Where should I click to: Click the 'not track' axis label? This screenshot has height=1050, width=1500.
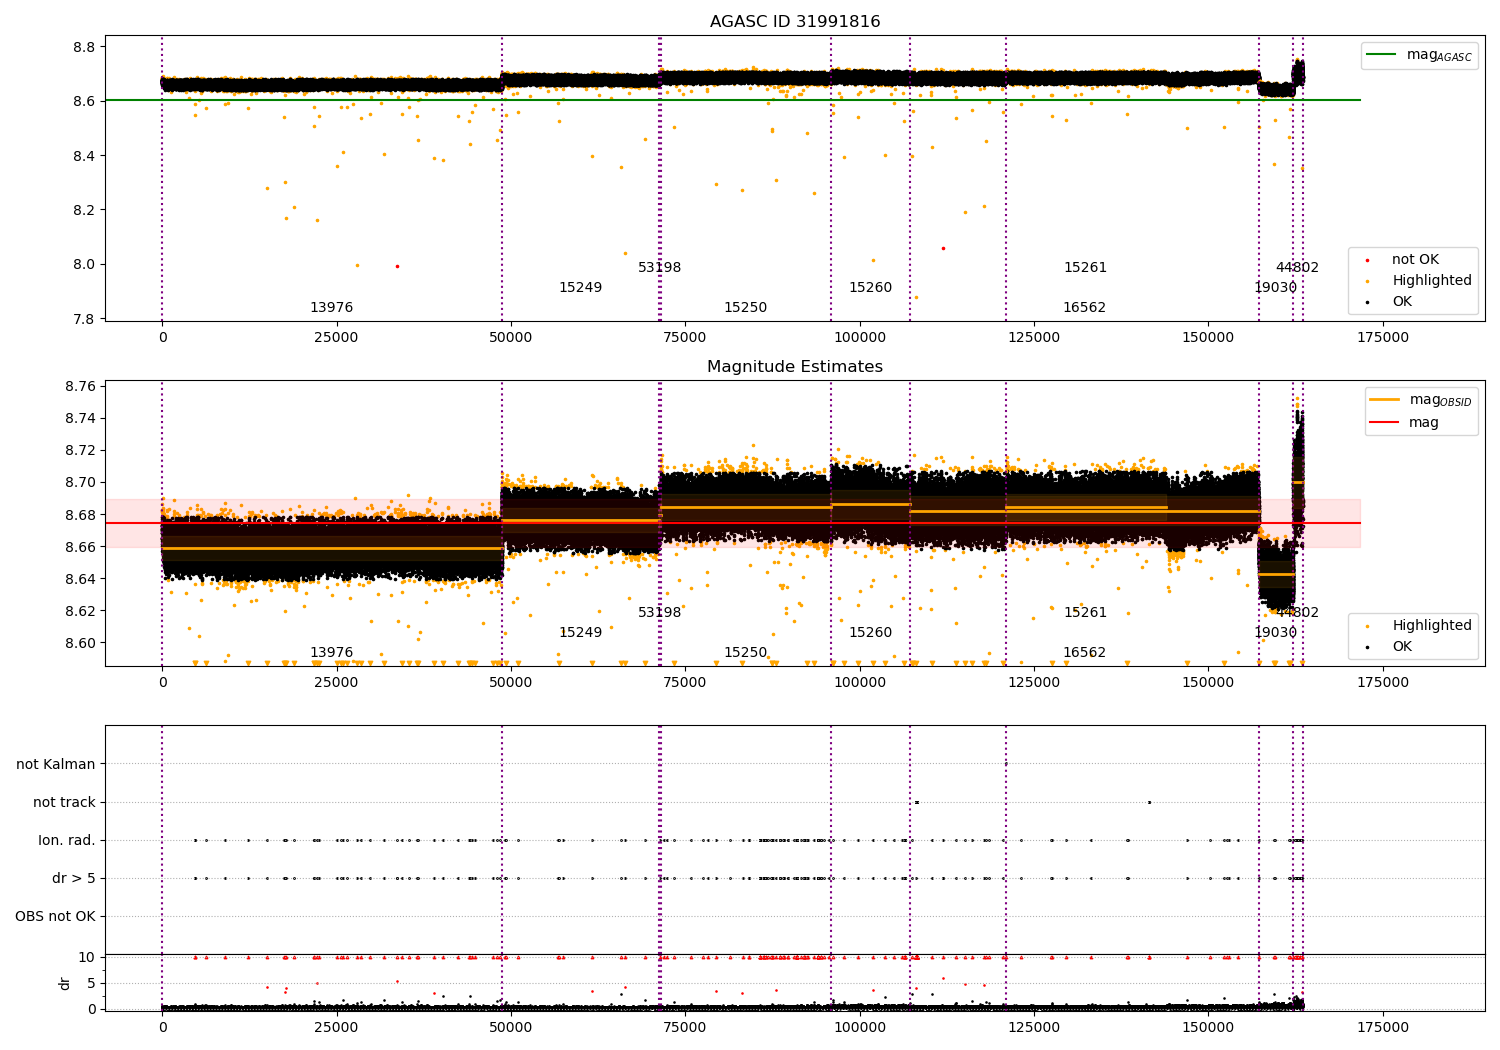(x=64, y=802)
